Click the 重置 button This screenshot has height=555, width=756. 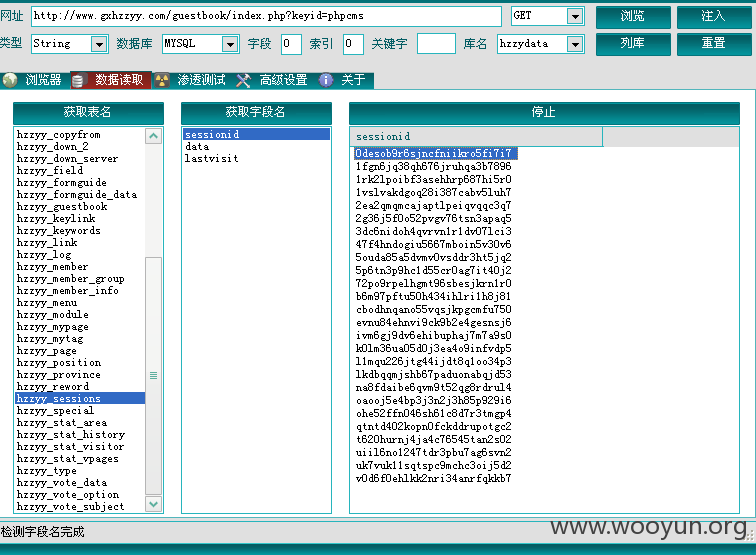[x=714, y=44]
